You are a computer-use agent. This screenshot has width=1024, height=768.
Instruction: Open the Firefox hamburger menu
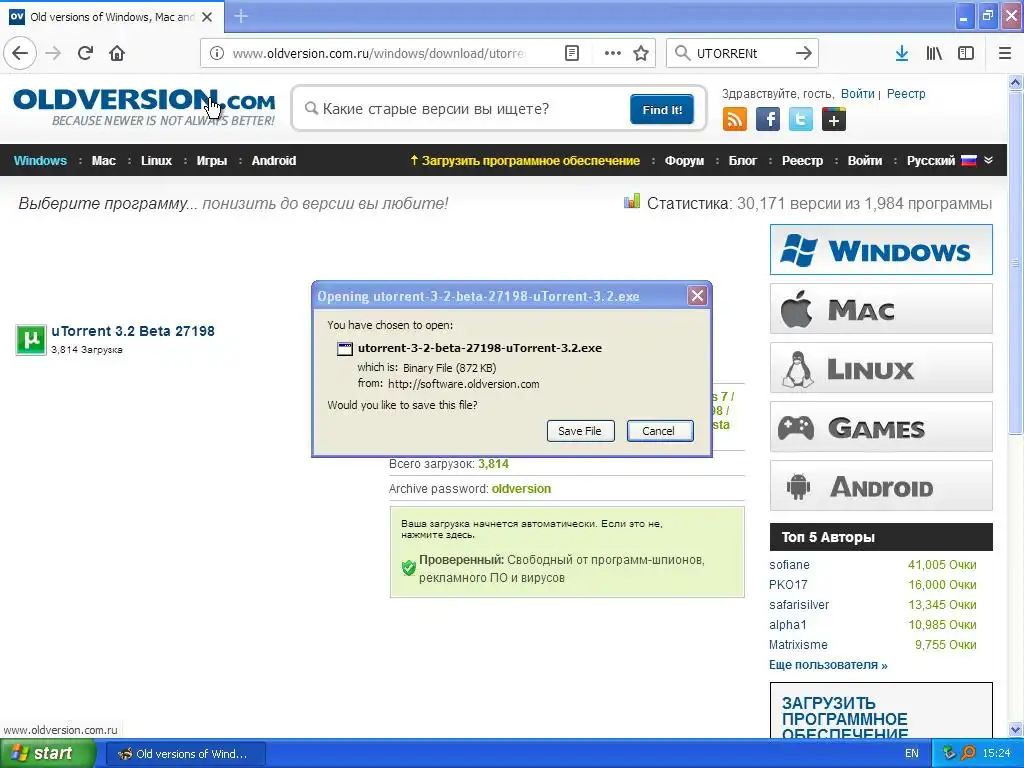point(1005,53)
